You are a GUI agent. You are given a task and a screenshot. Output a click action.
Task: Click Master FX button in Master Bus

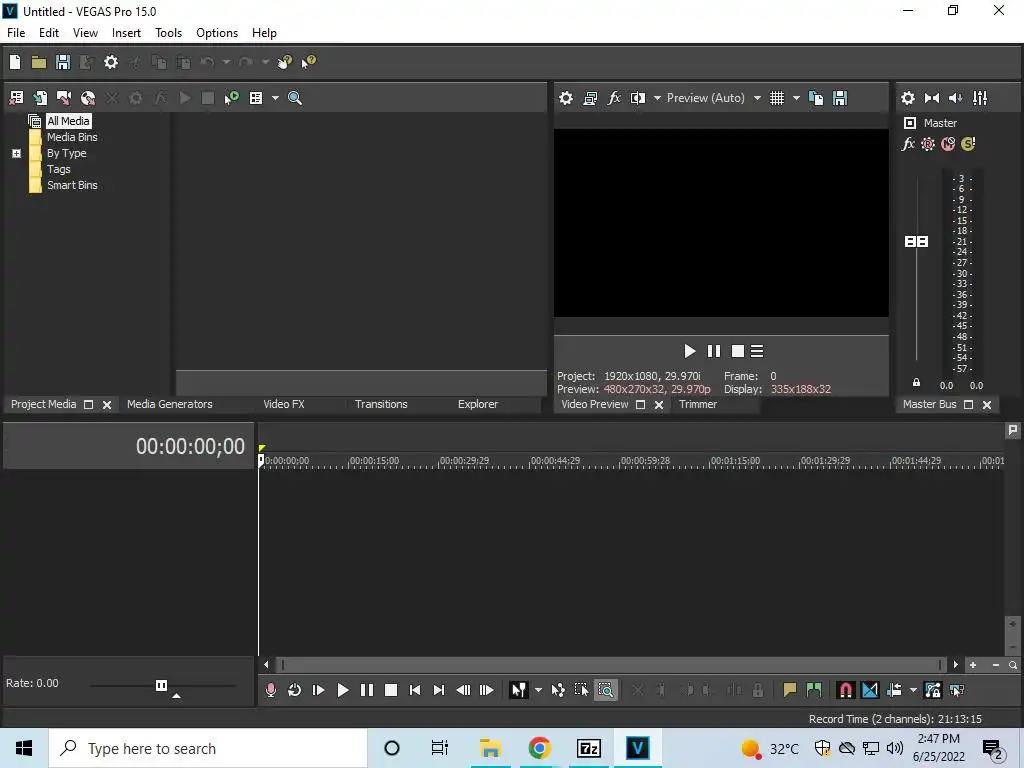(908, 144)
